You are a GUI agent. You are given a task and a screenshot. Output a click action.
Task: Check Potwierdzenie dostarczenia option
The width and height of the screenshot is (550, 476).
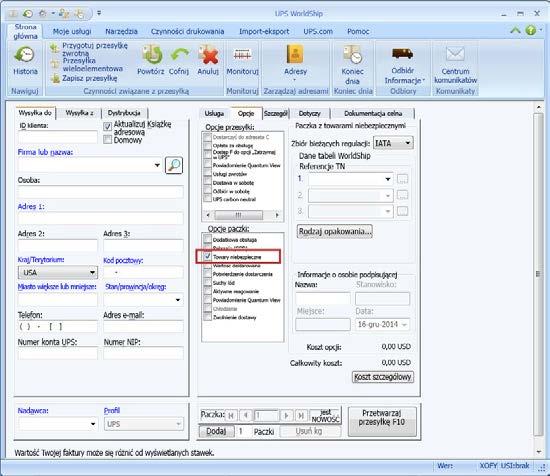pyautogui.click(x=207, y=274)
